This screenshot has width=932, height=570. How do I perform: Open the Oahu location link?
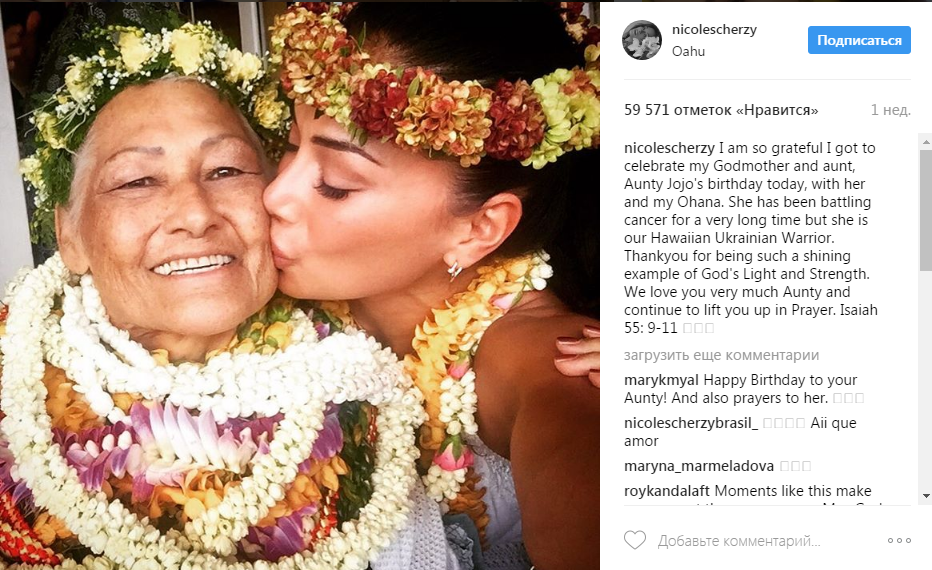pyautogui.click(x=688, y=51)
